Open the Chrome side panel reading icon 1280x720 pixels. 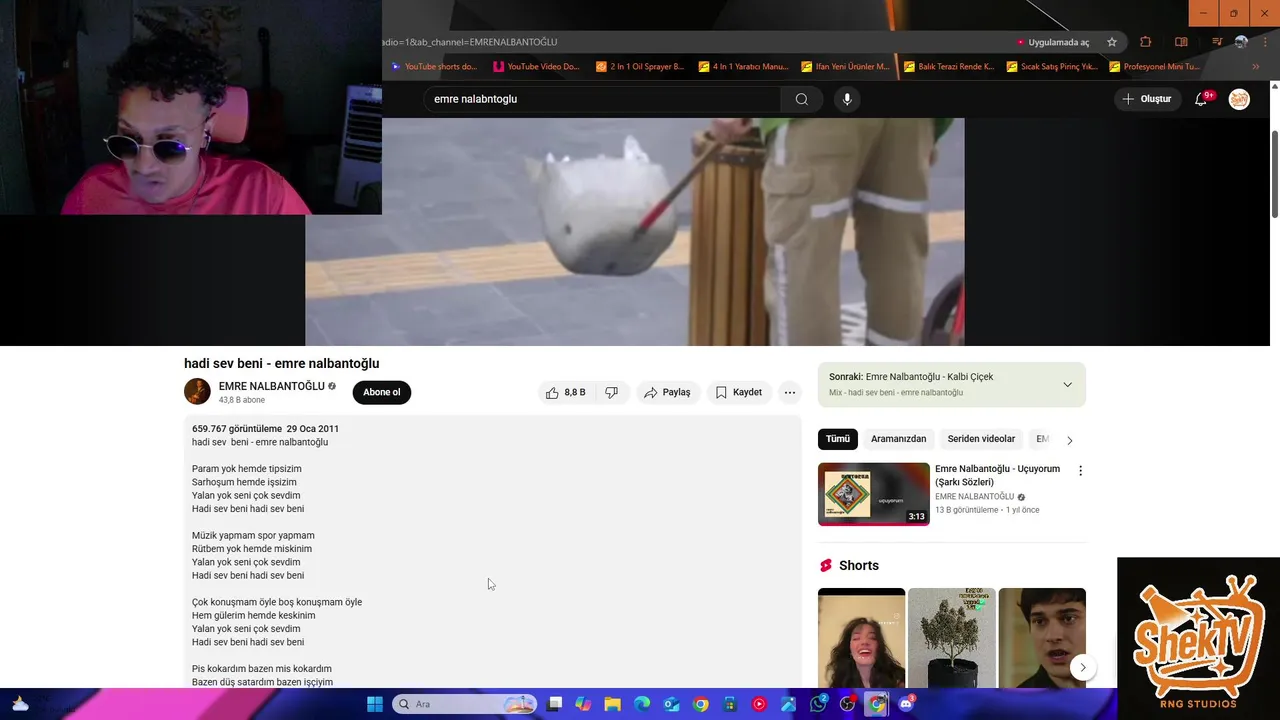tap(1181, 42)
